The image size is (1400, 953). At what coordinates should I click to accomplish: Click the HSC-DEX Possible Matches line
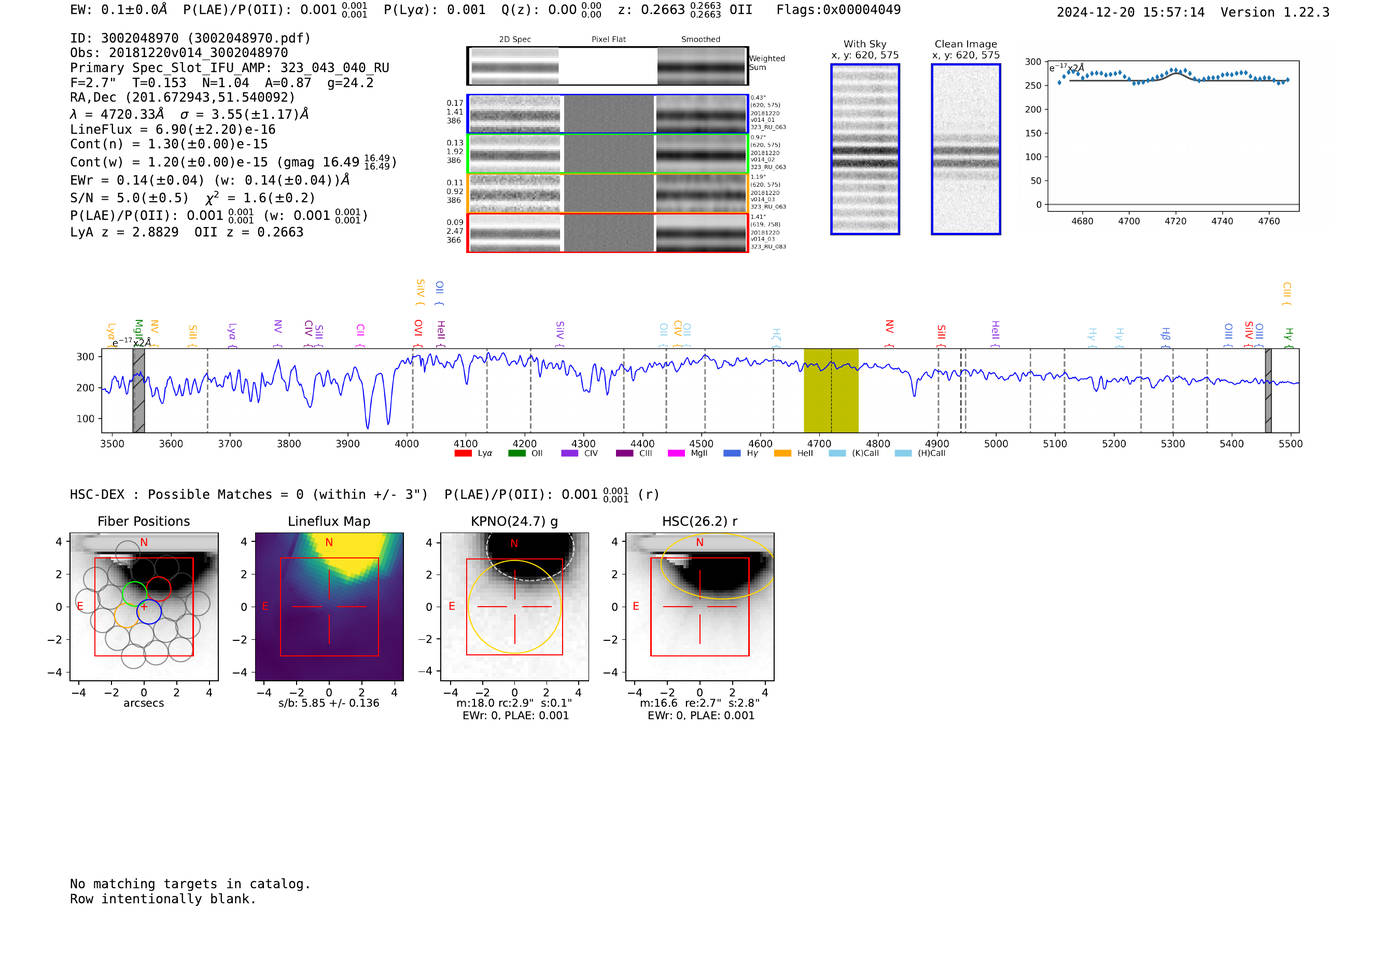click(x=365, y=494)
